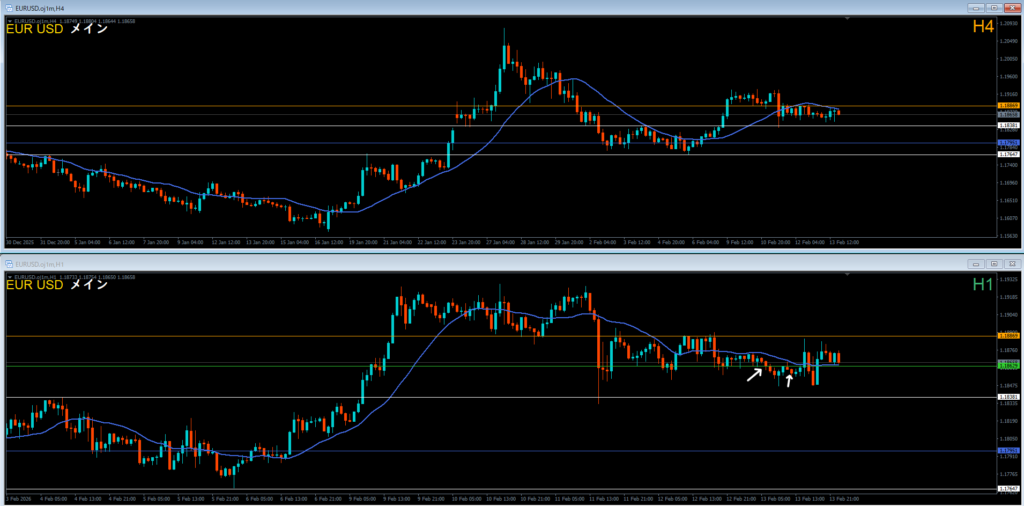The image size is (1024, 506).
Task: Click the H4 chart window title icon
Action: (8, 8)
